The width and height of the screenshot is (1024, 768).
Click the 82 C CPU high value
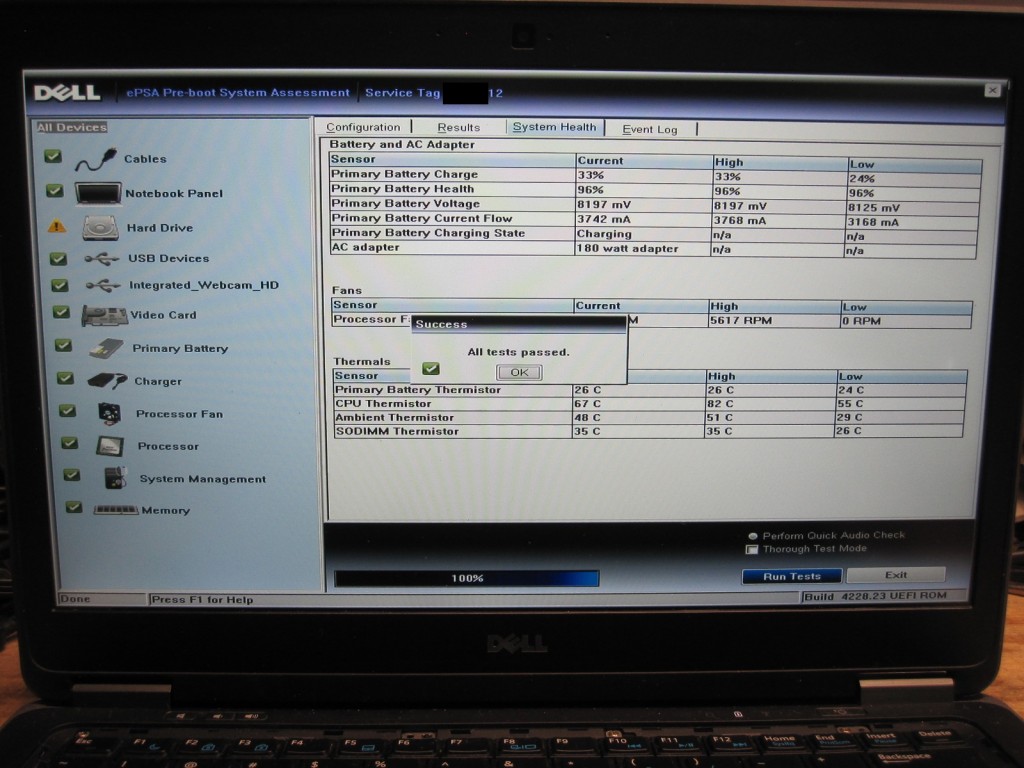[x=720, y=404]
